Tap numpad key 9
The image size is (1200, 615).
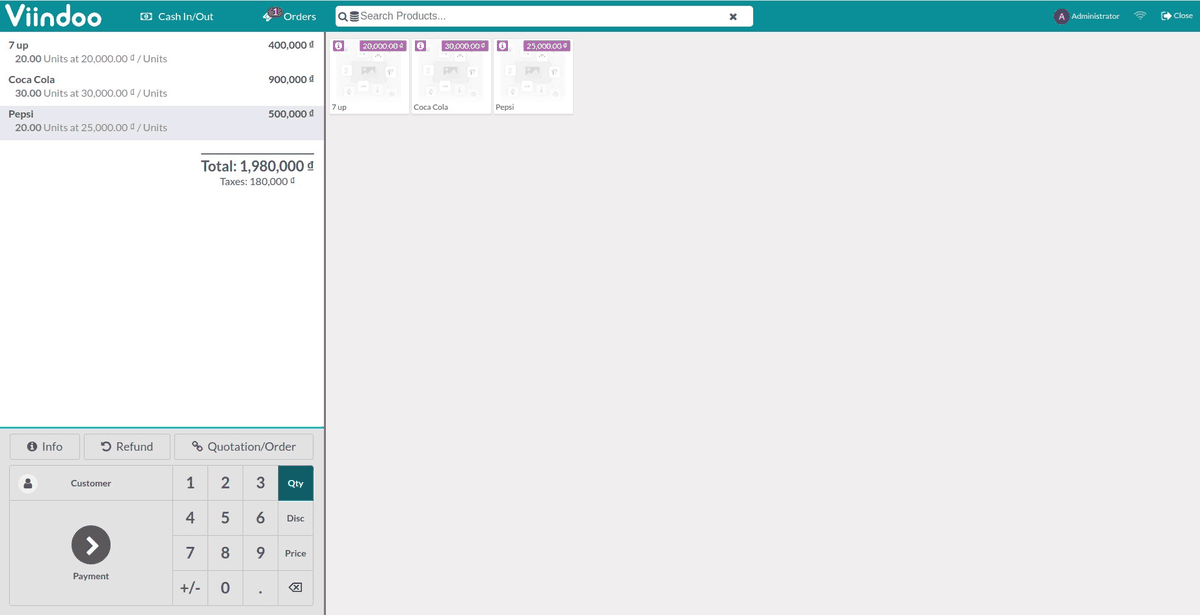click(x=260, y=553)
